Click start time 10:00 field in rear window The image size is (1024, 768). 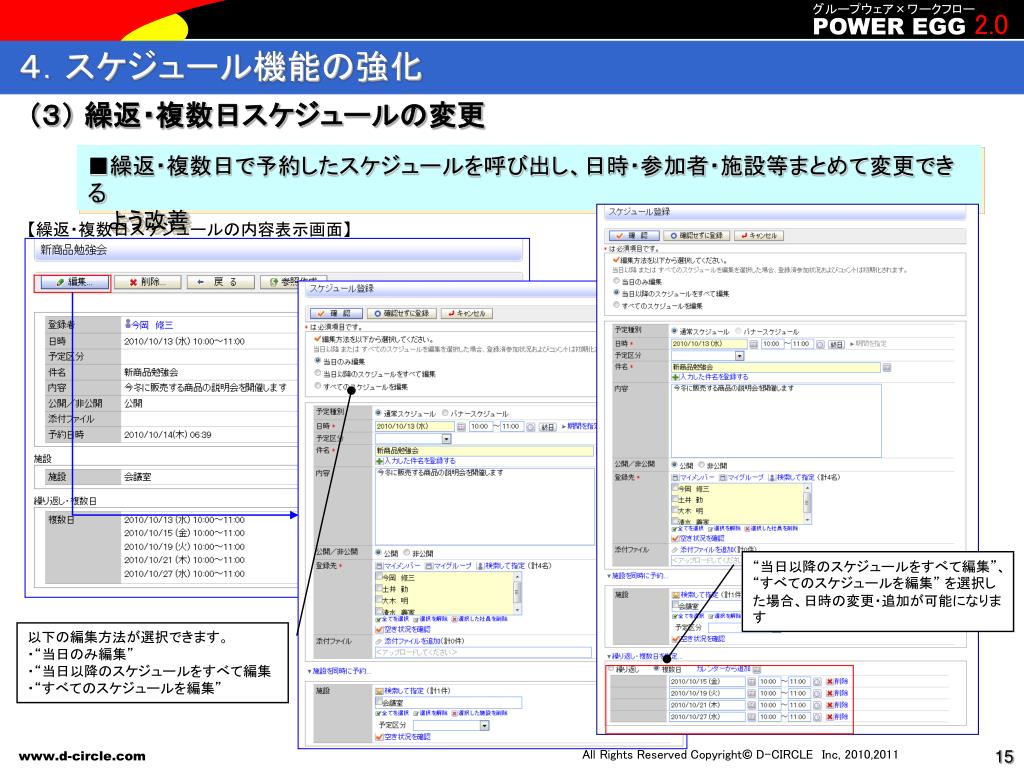(480, 426)
